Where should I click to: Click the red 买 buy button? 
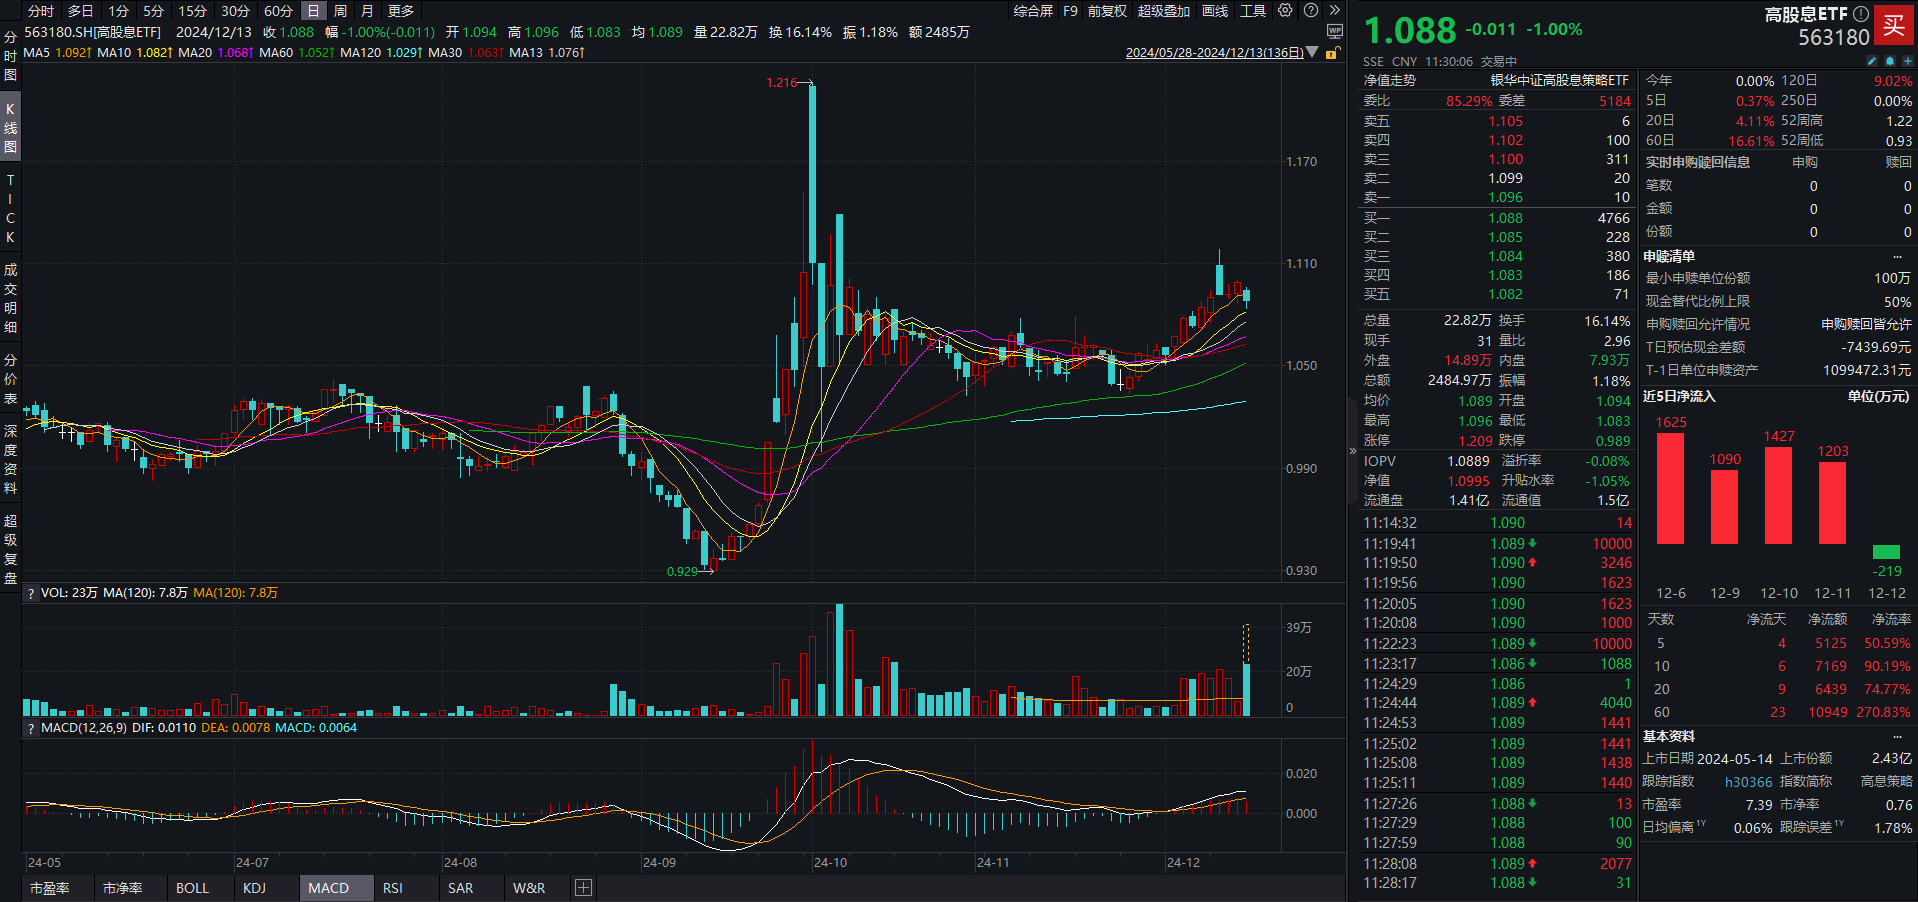1893,26
